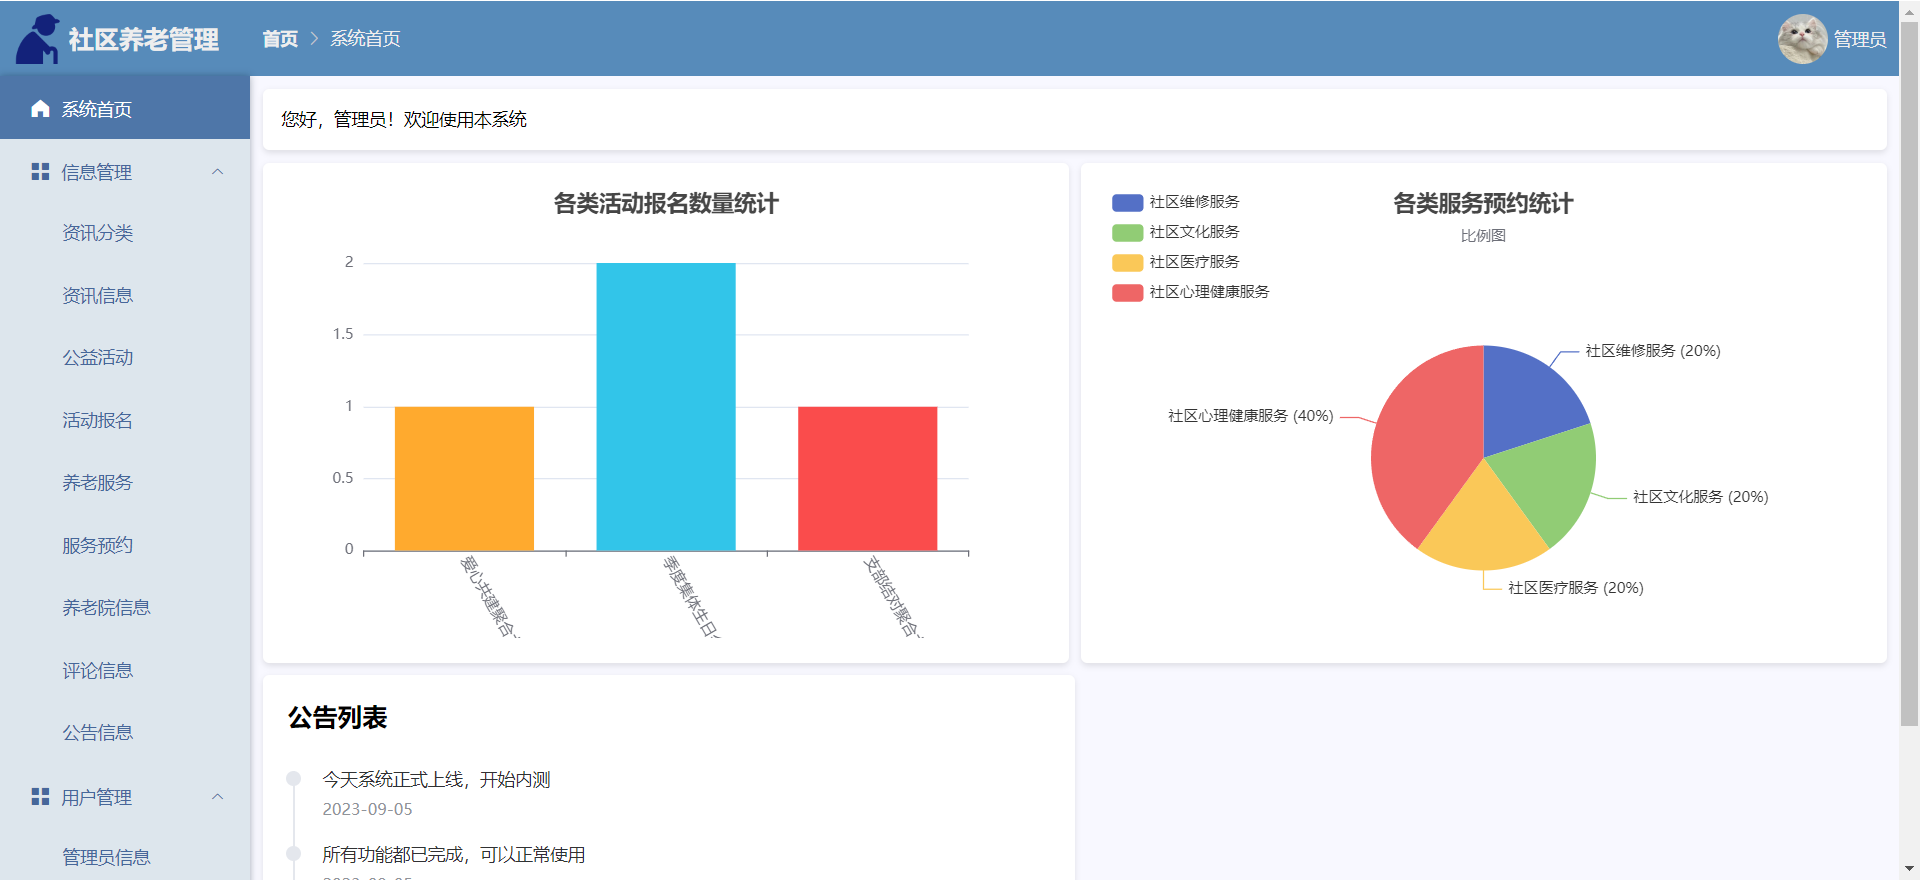This screenshot has height=880, width=1920.
Task: Click the 社区心理健康服务 (40%) pie label
Action: point(1251,416)
